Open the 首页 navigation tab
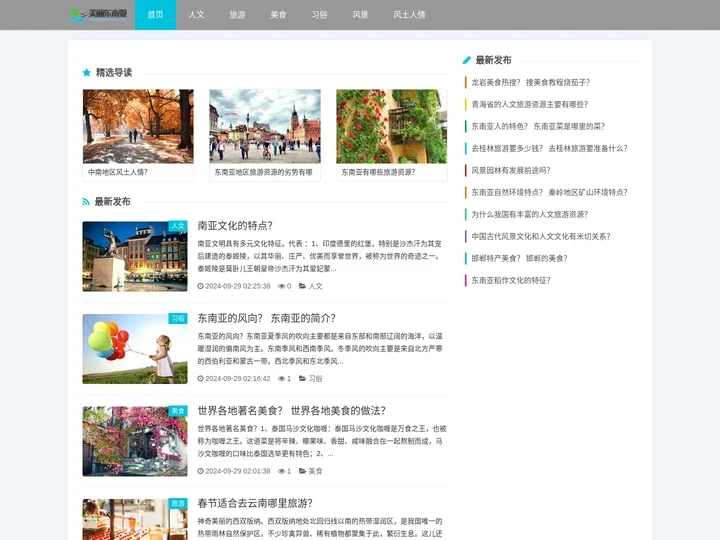This screenshot has width=720, height=540. point(155,15)
